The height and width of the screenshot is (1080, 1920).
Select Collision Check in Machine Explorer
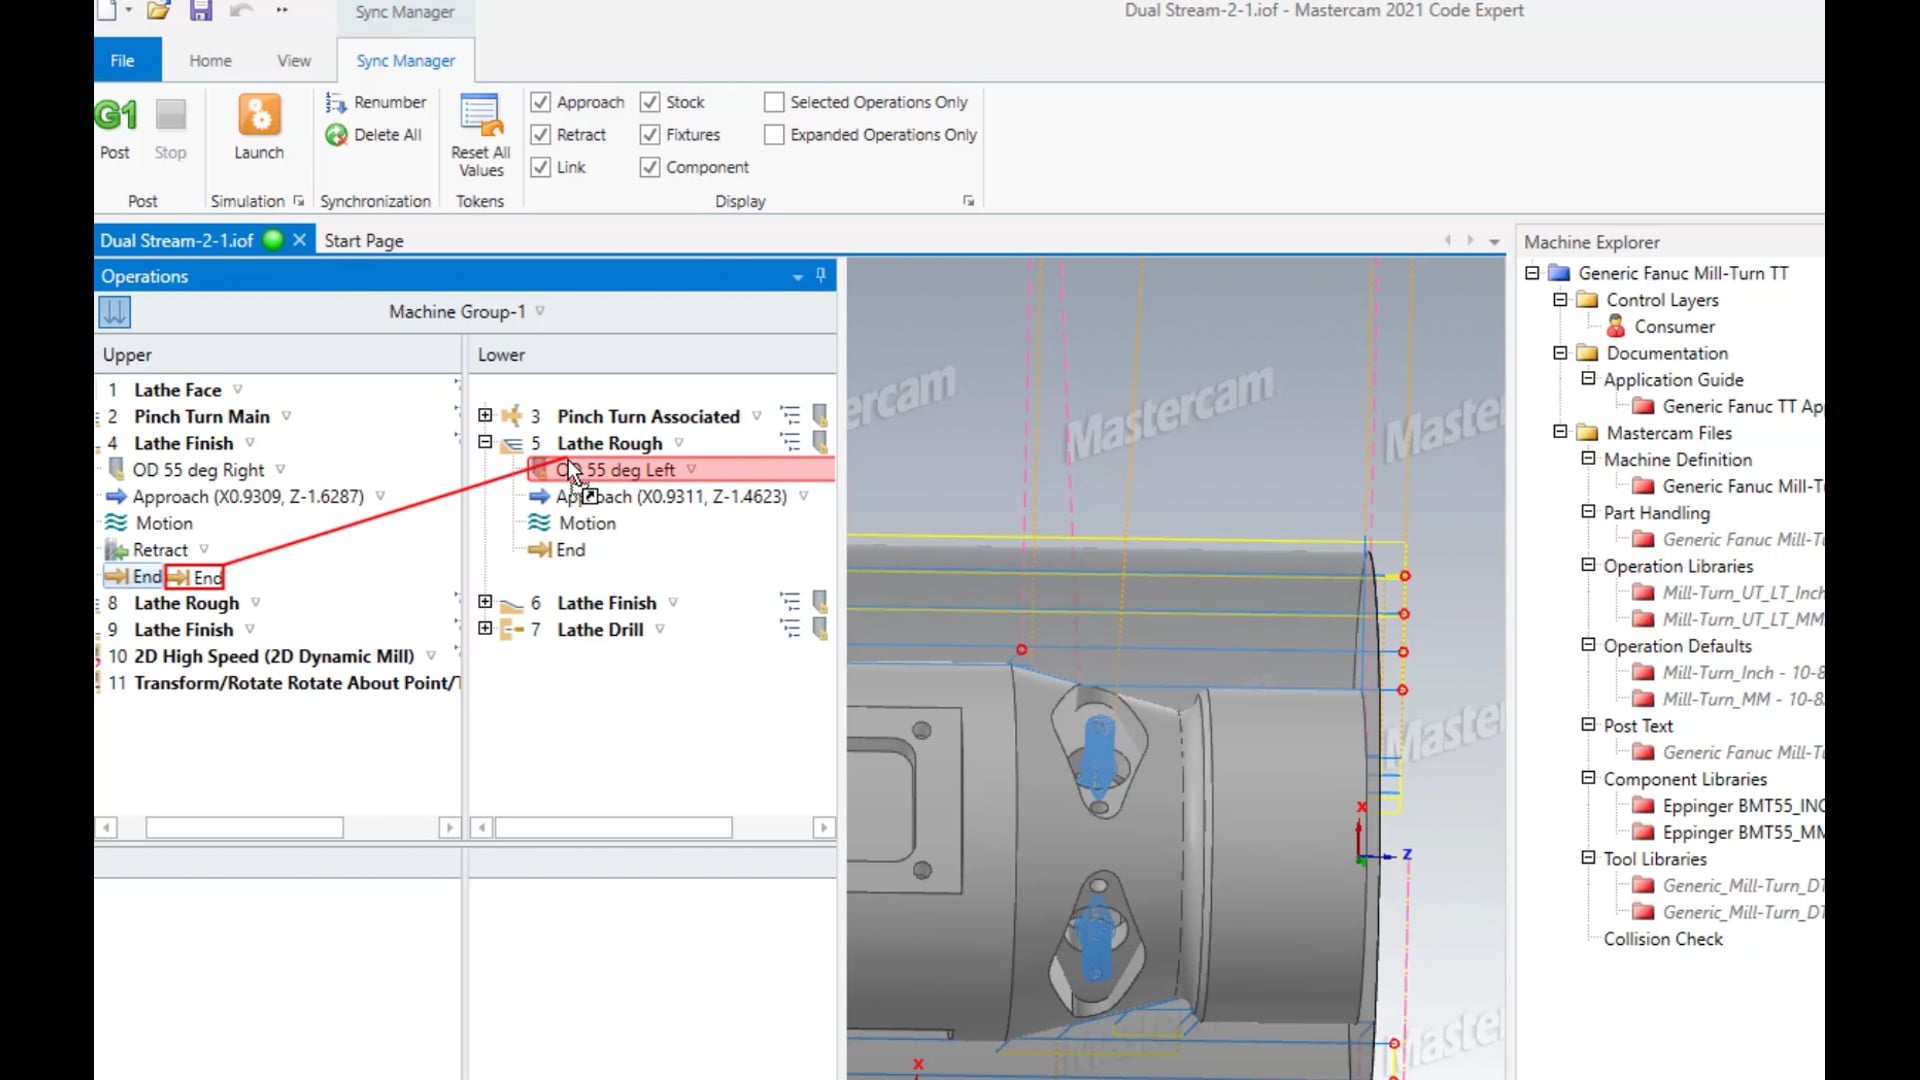pyautogui.click(x=1663, y=939)
